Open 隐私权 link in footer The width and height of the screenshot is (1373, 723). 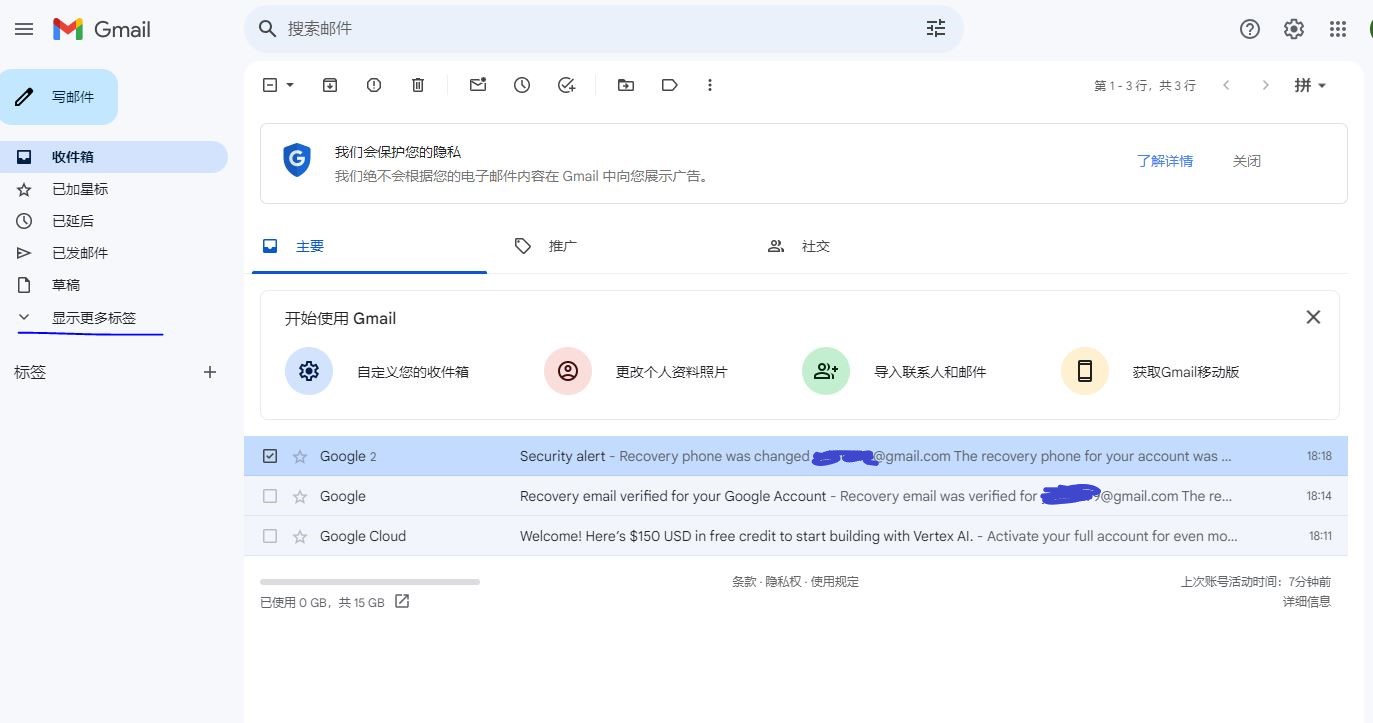[783, 582]
